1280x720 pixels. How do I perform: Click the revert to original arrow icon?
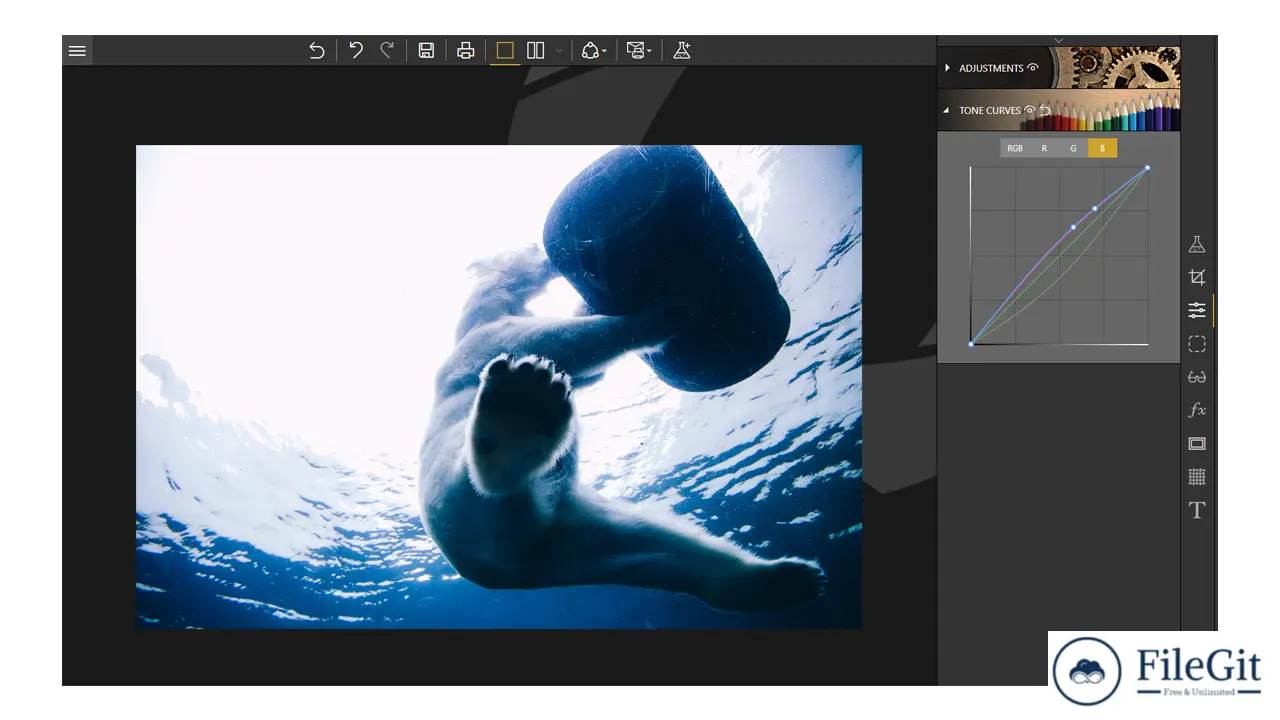click(317, 50)
